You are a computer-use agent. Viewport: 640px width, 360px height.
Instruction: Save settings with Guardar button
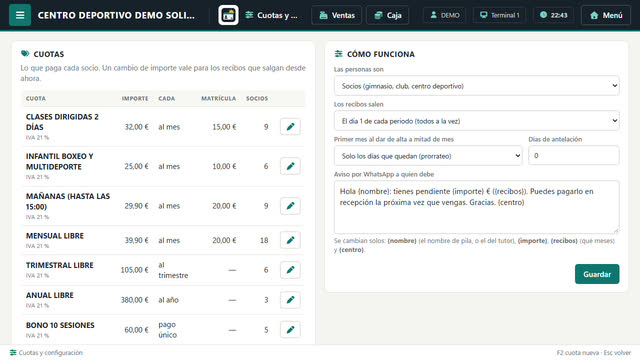click(597, 274)
